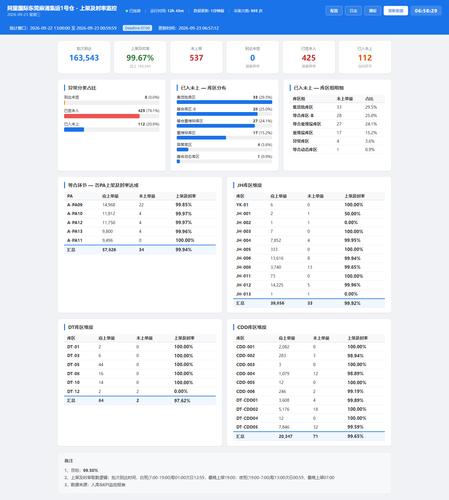Select the DT-01 row
The height and width of the screenshot is (500, 449).
(x=140, y=347)
